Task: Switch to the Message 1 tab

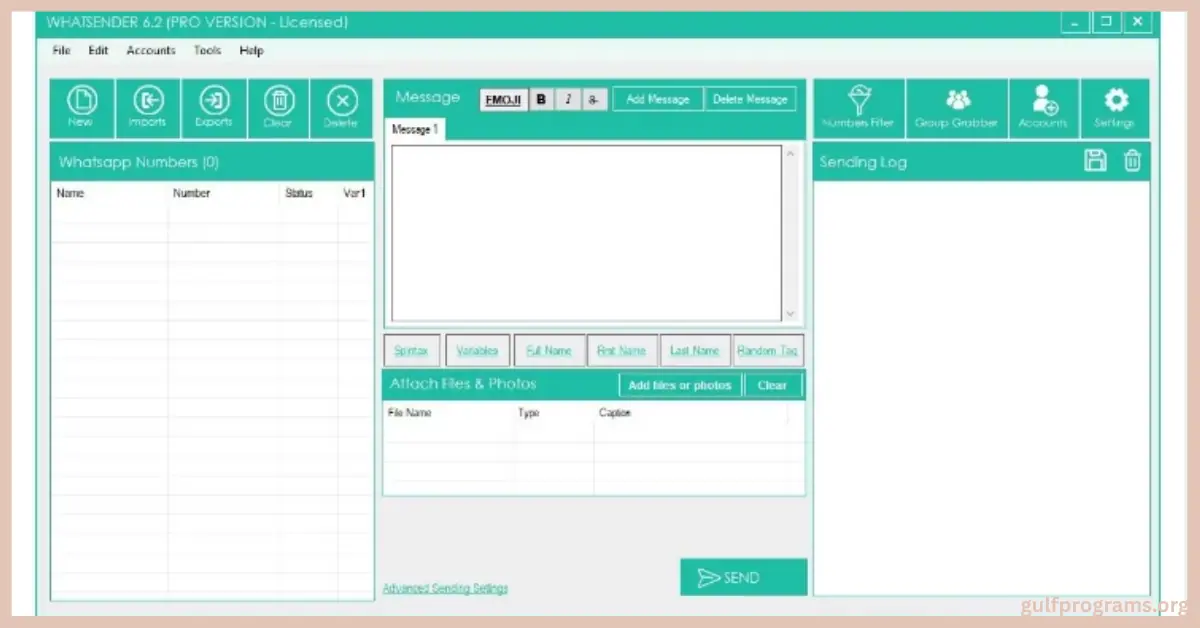Action: tap(415, 128)
